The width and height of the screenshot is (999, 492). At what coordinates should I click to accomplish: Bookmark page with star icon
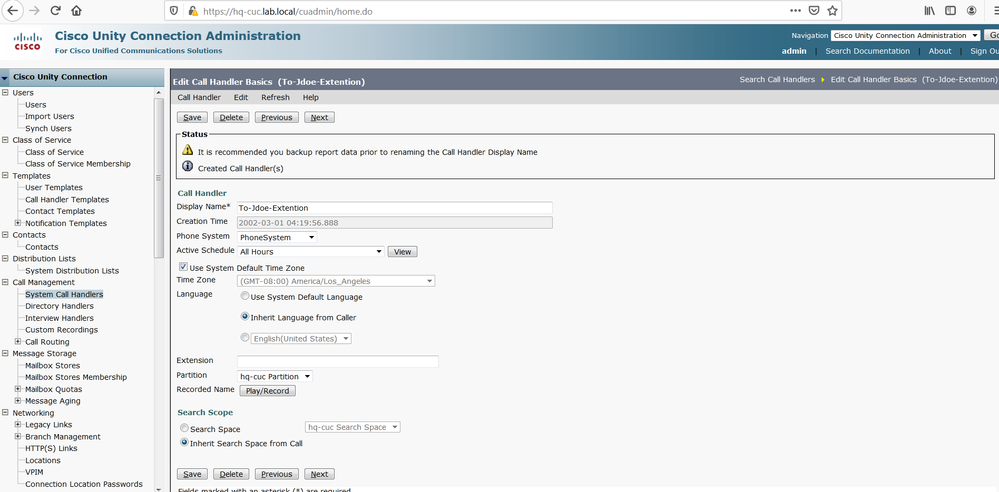832,11
